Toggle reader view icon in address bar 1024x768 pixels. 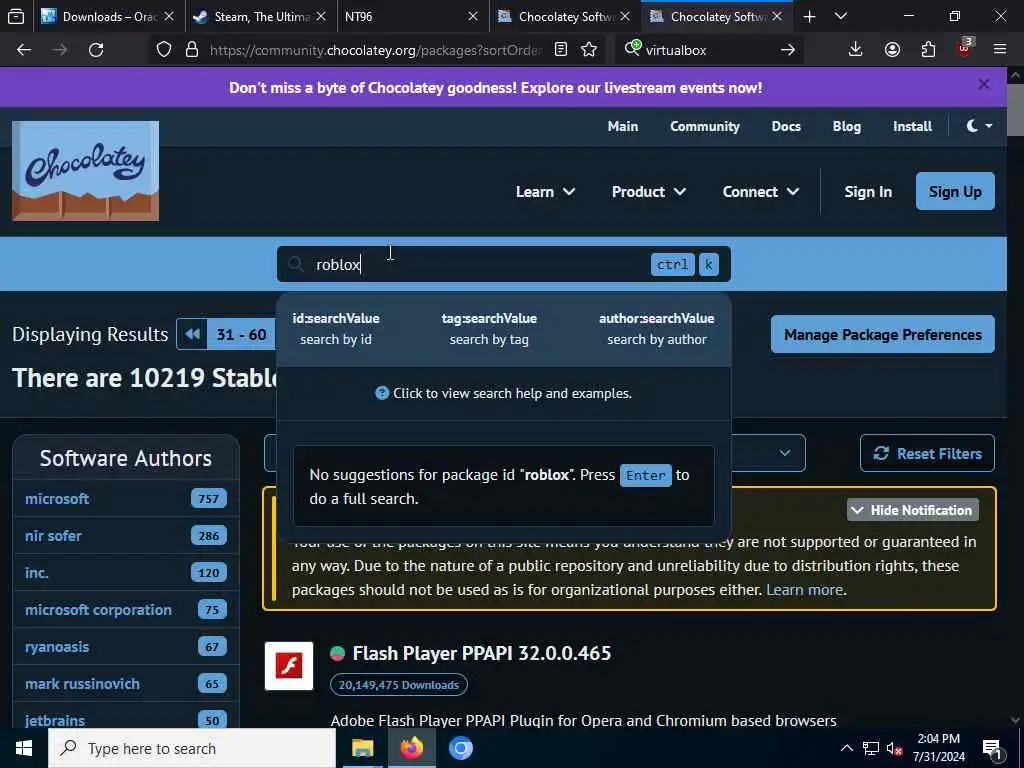561,50
